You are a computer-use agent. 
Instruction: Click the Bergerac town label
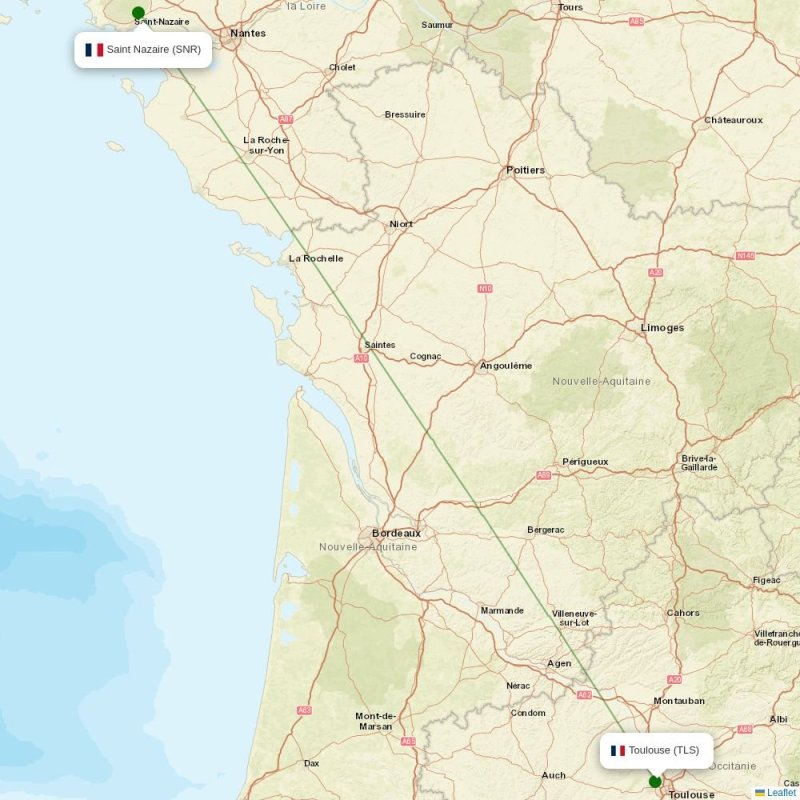[545, 530]
